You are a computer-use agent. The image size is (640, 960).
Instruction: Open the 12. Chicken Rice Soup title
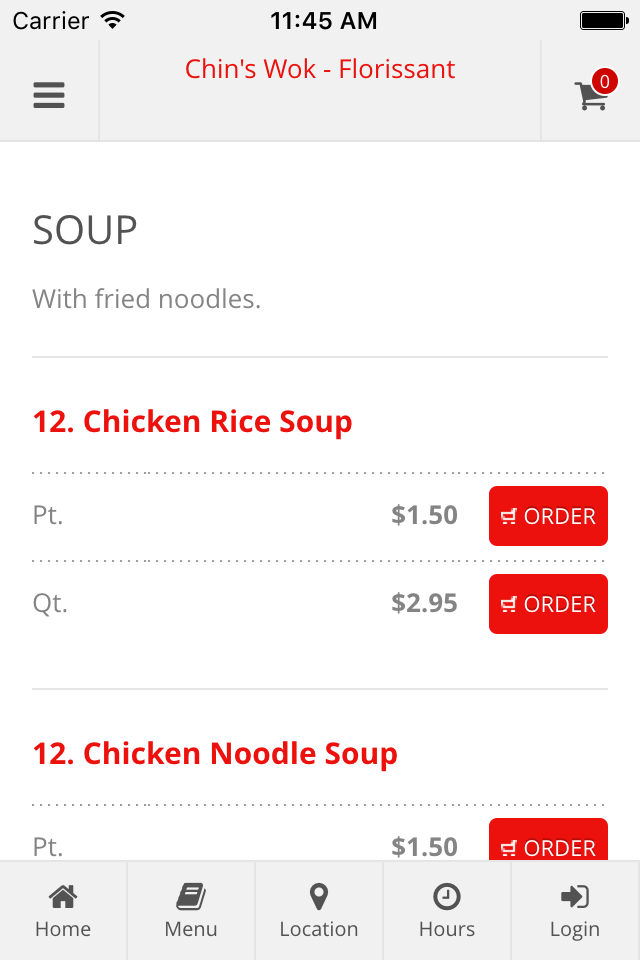coord(192,422)
